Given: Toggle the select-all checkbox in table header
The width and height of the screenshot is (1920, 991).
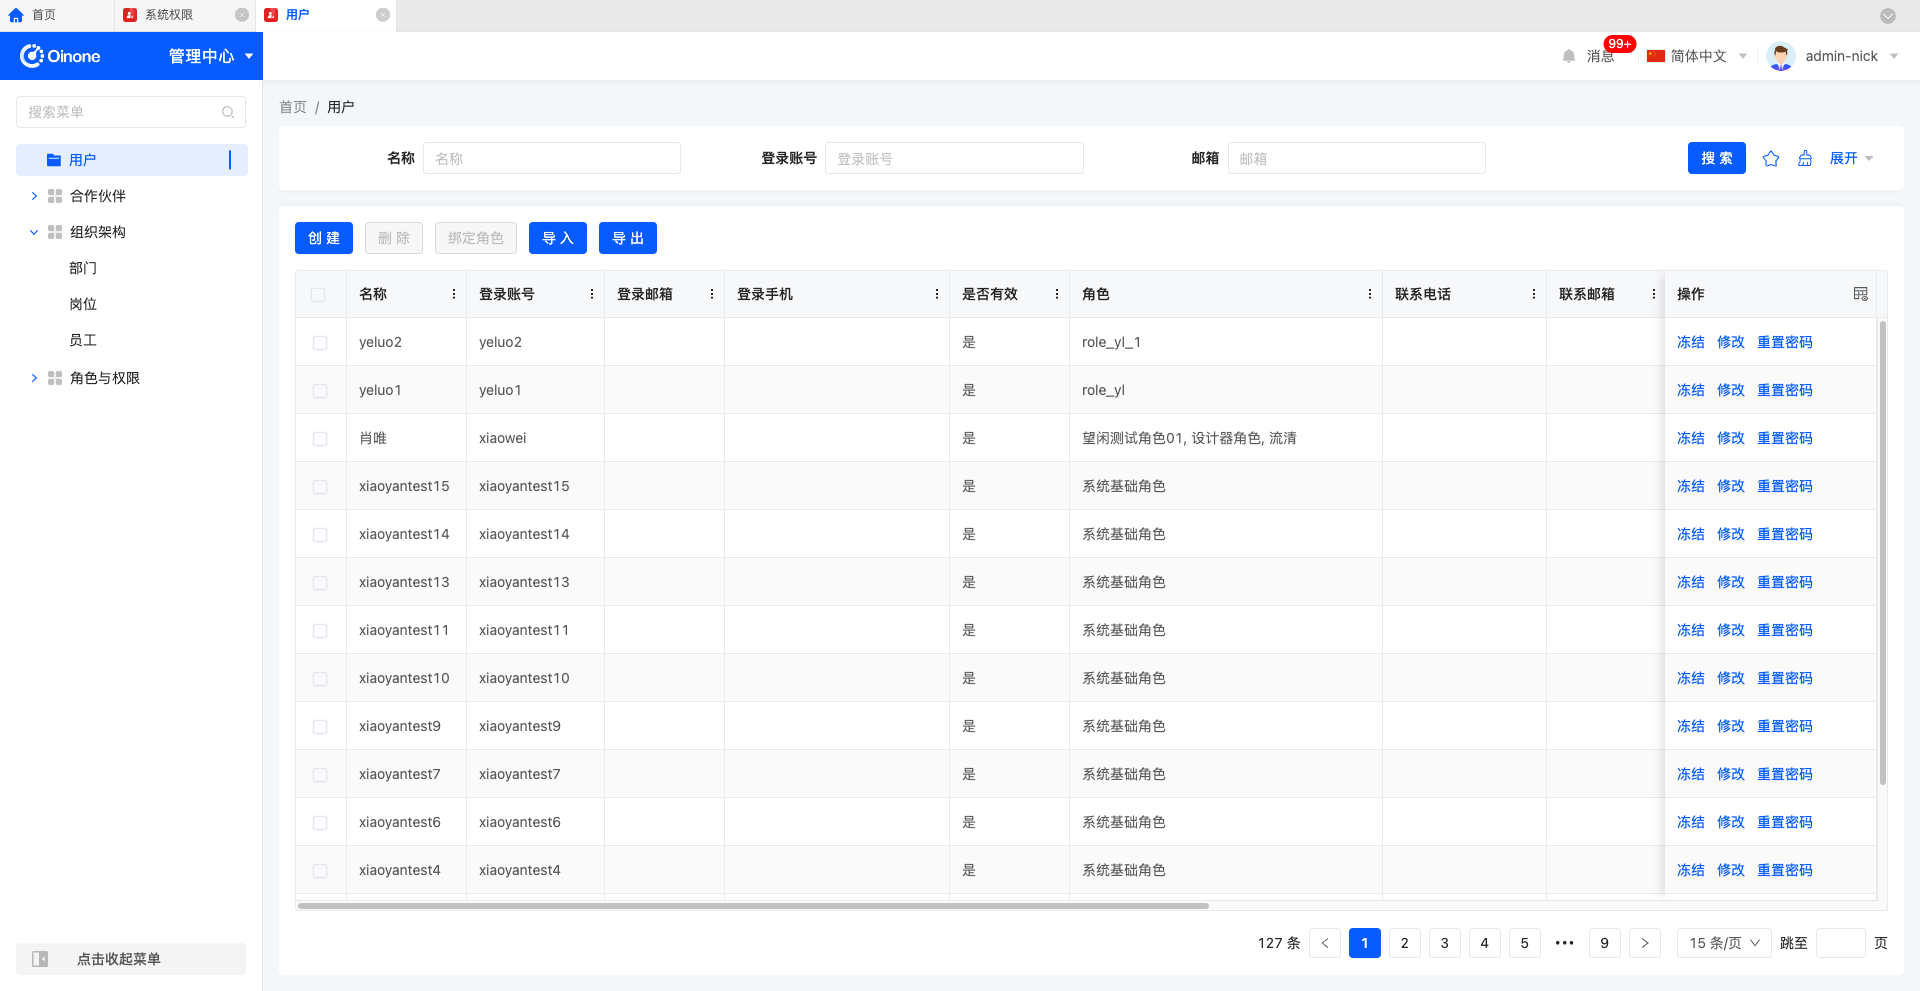Looking at the screenshot, I should (318, 295).
